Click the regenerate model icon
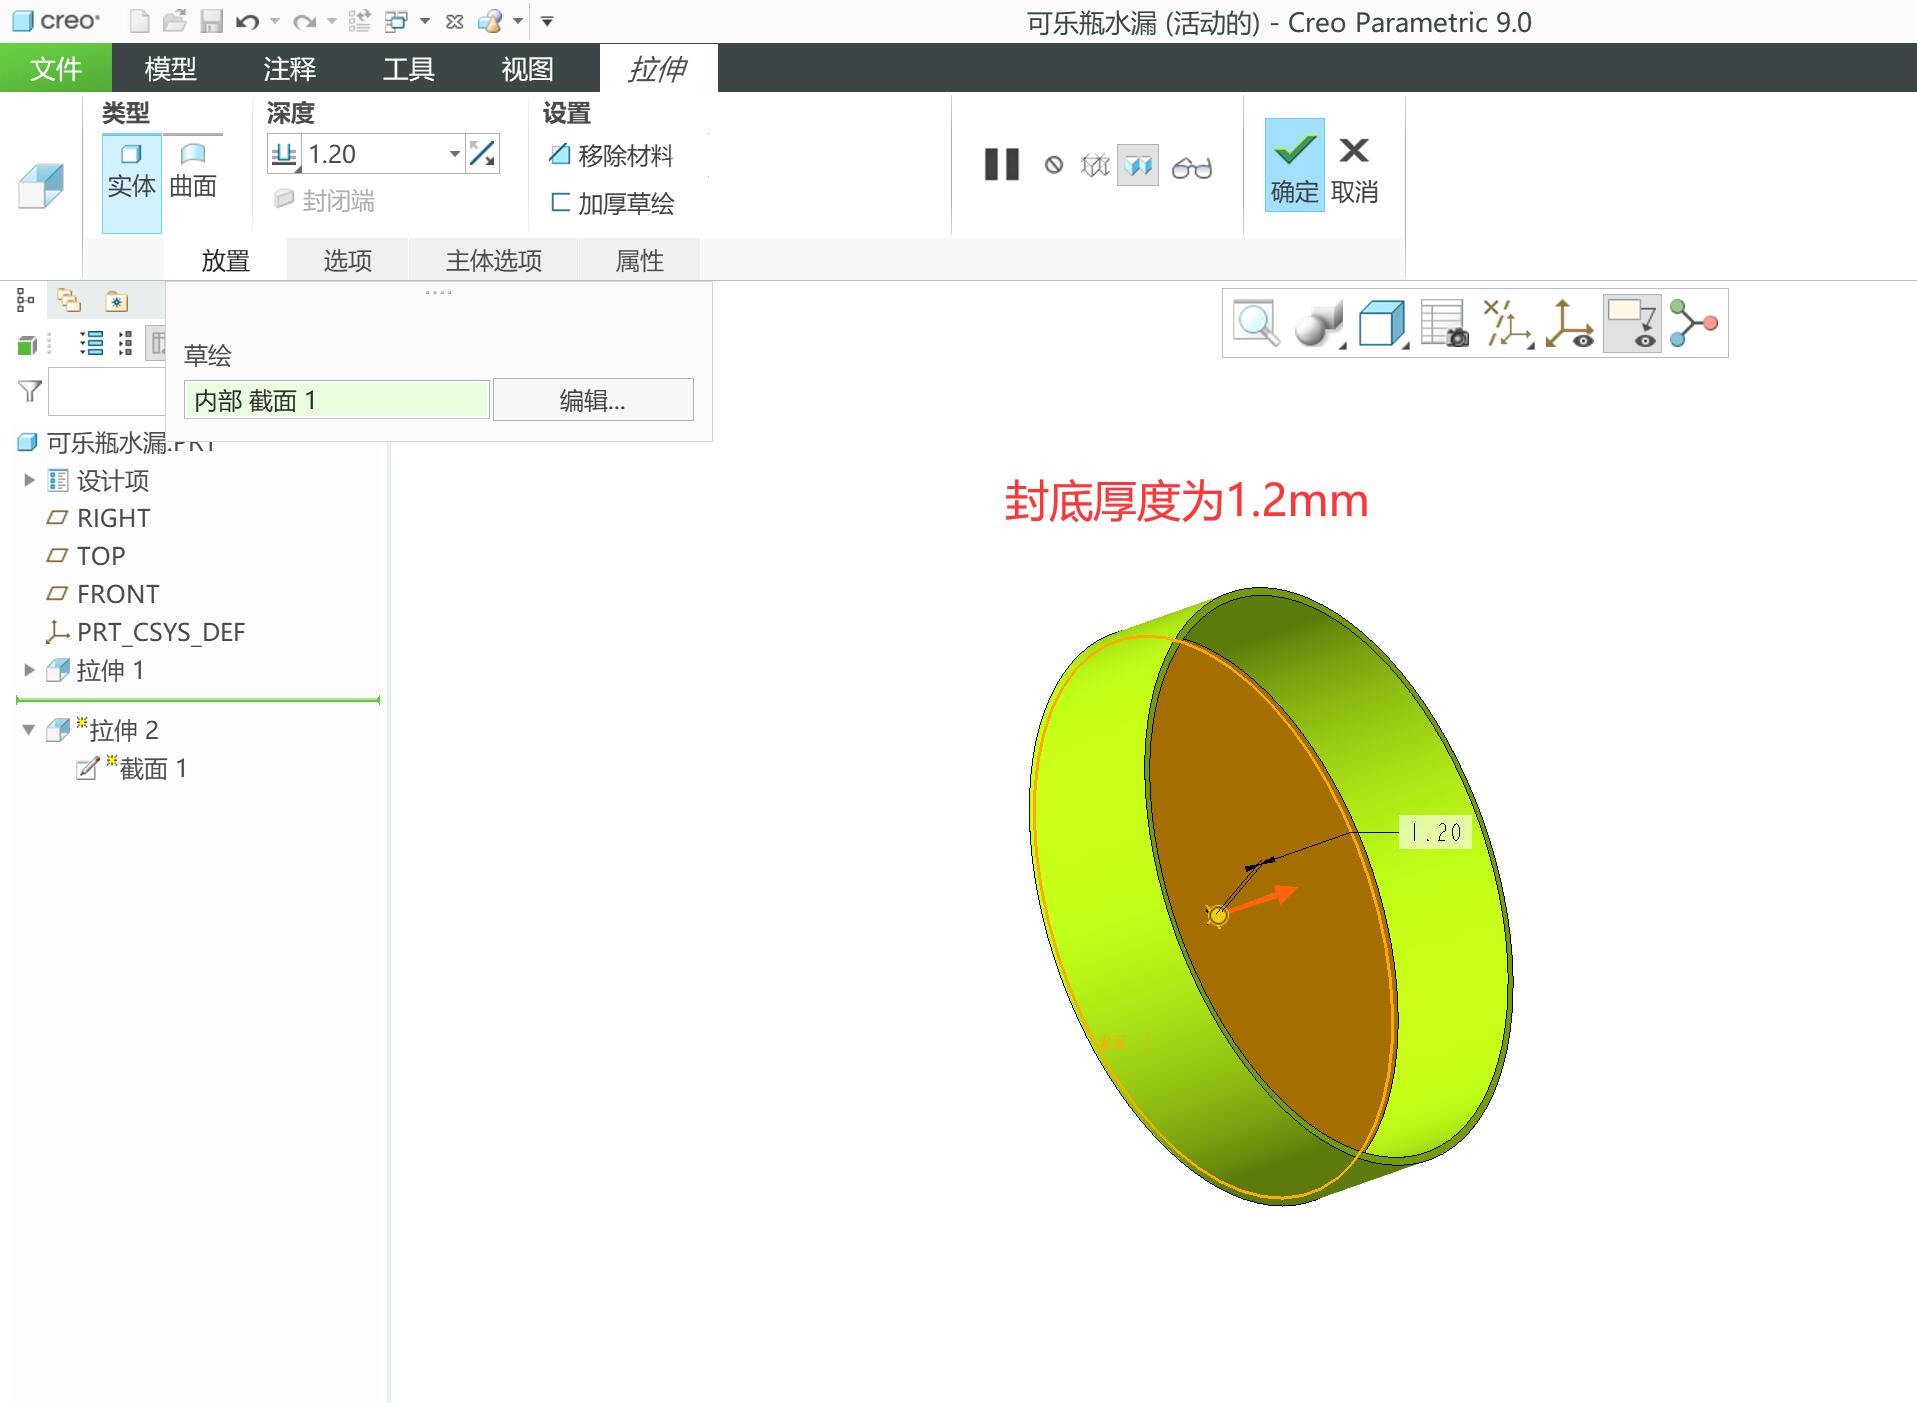The image size is (1917, 1403). click(x=360, y=21)
